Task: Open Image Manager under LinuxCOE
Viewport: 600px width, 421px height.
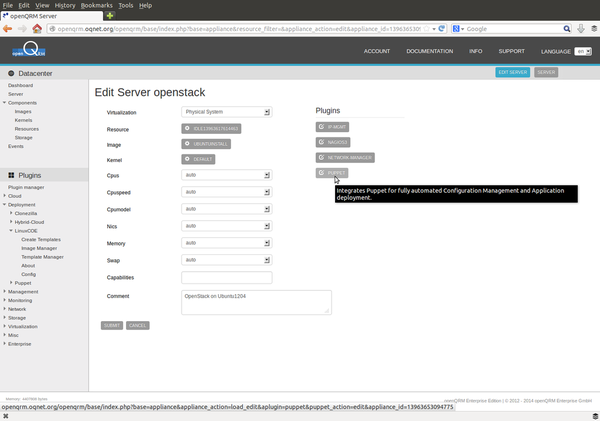Action: coord(39,248)
